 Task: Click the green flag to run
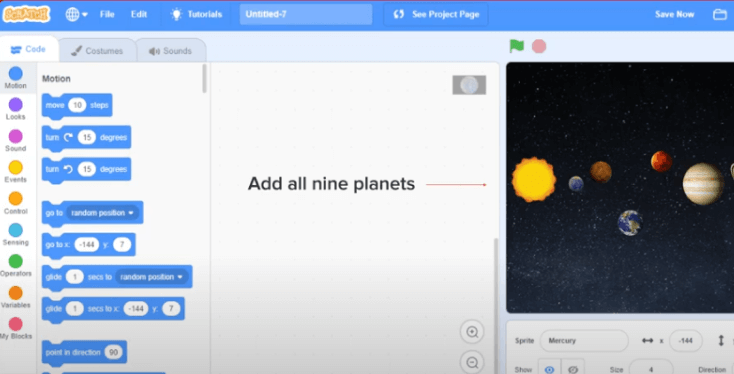tap(517, 46)
